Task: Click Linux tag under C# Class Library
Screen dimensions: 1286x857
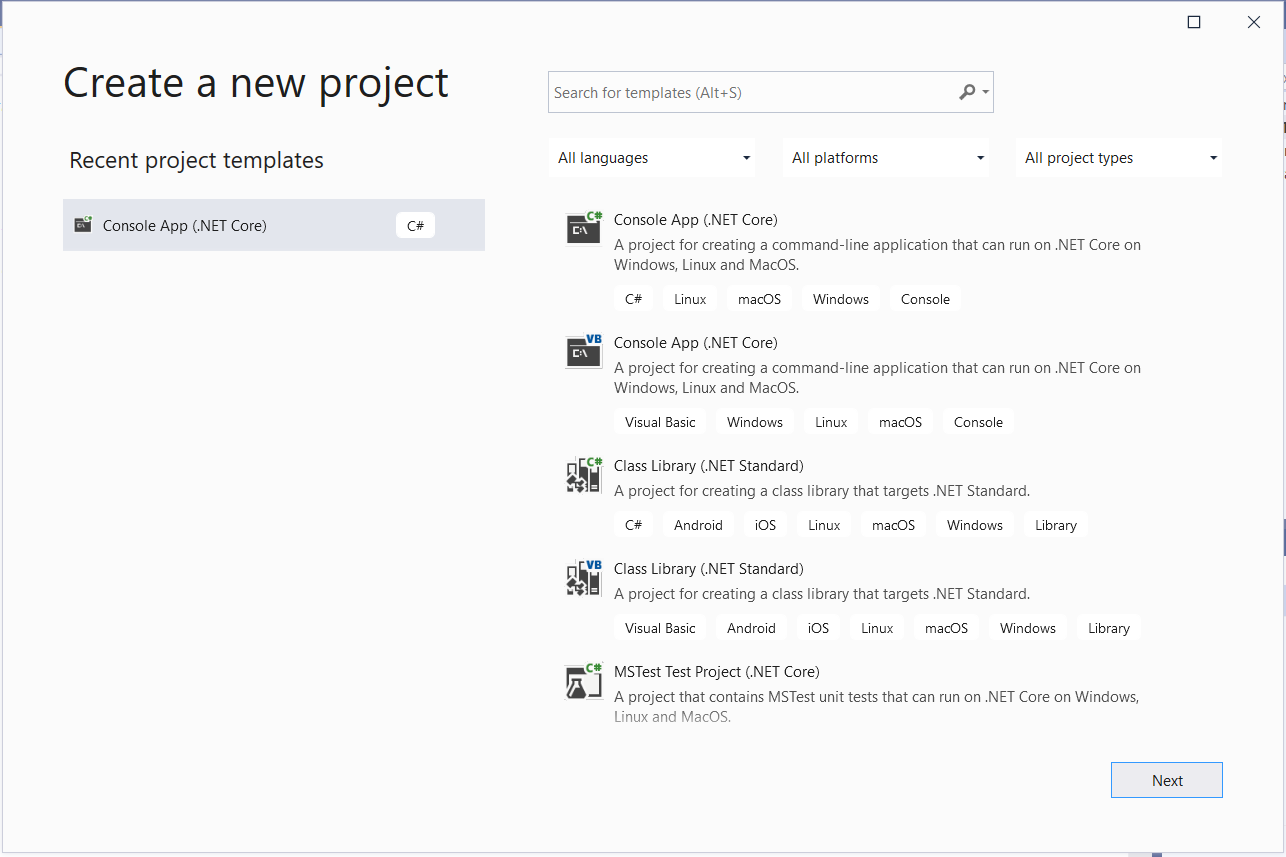Action: [x=824, y=525]
